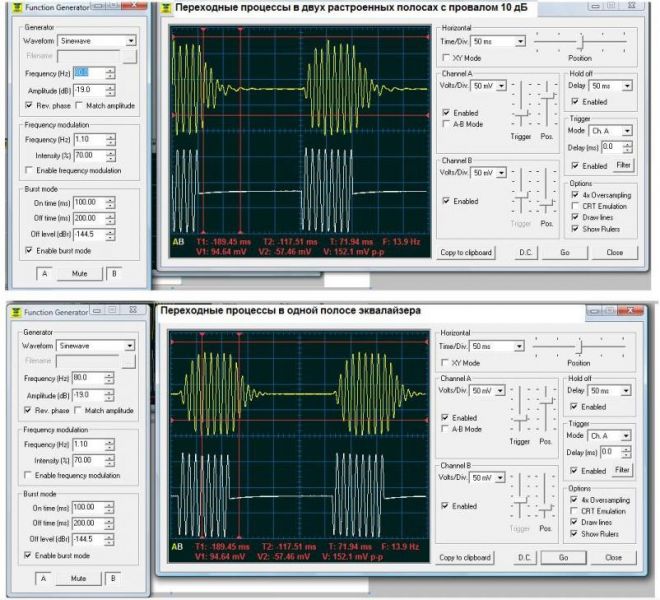
Task: Click Mute button in top generator
Action: [80, 274]
